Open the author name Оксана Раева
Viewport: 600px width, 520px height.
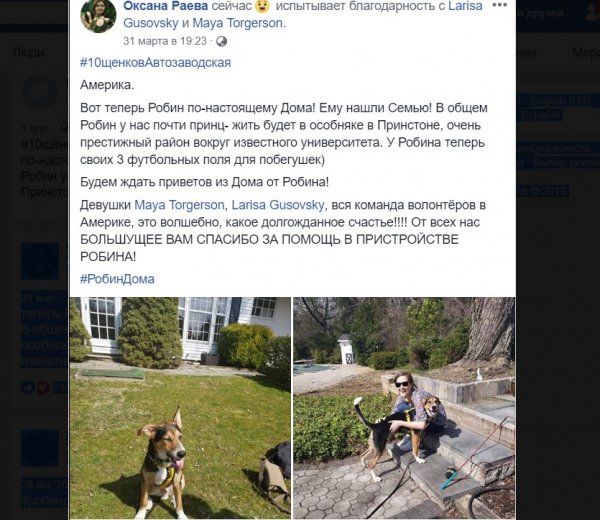point(166,6)
